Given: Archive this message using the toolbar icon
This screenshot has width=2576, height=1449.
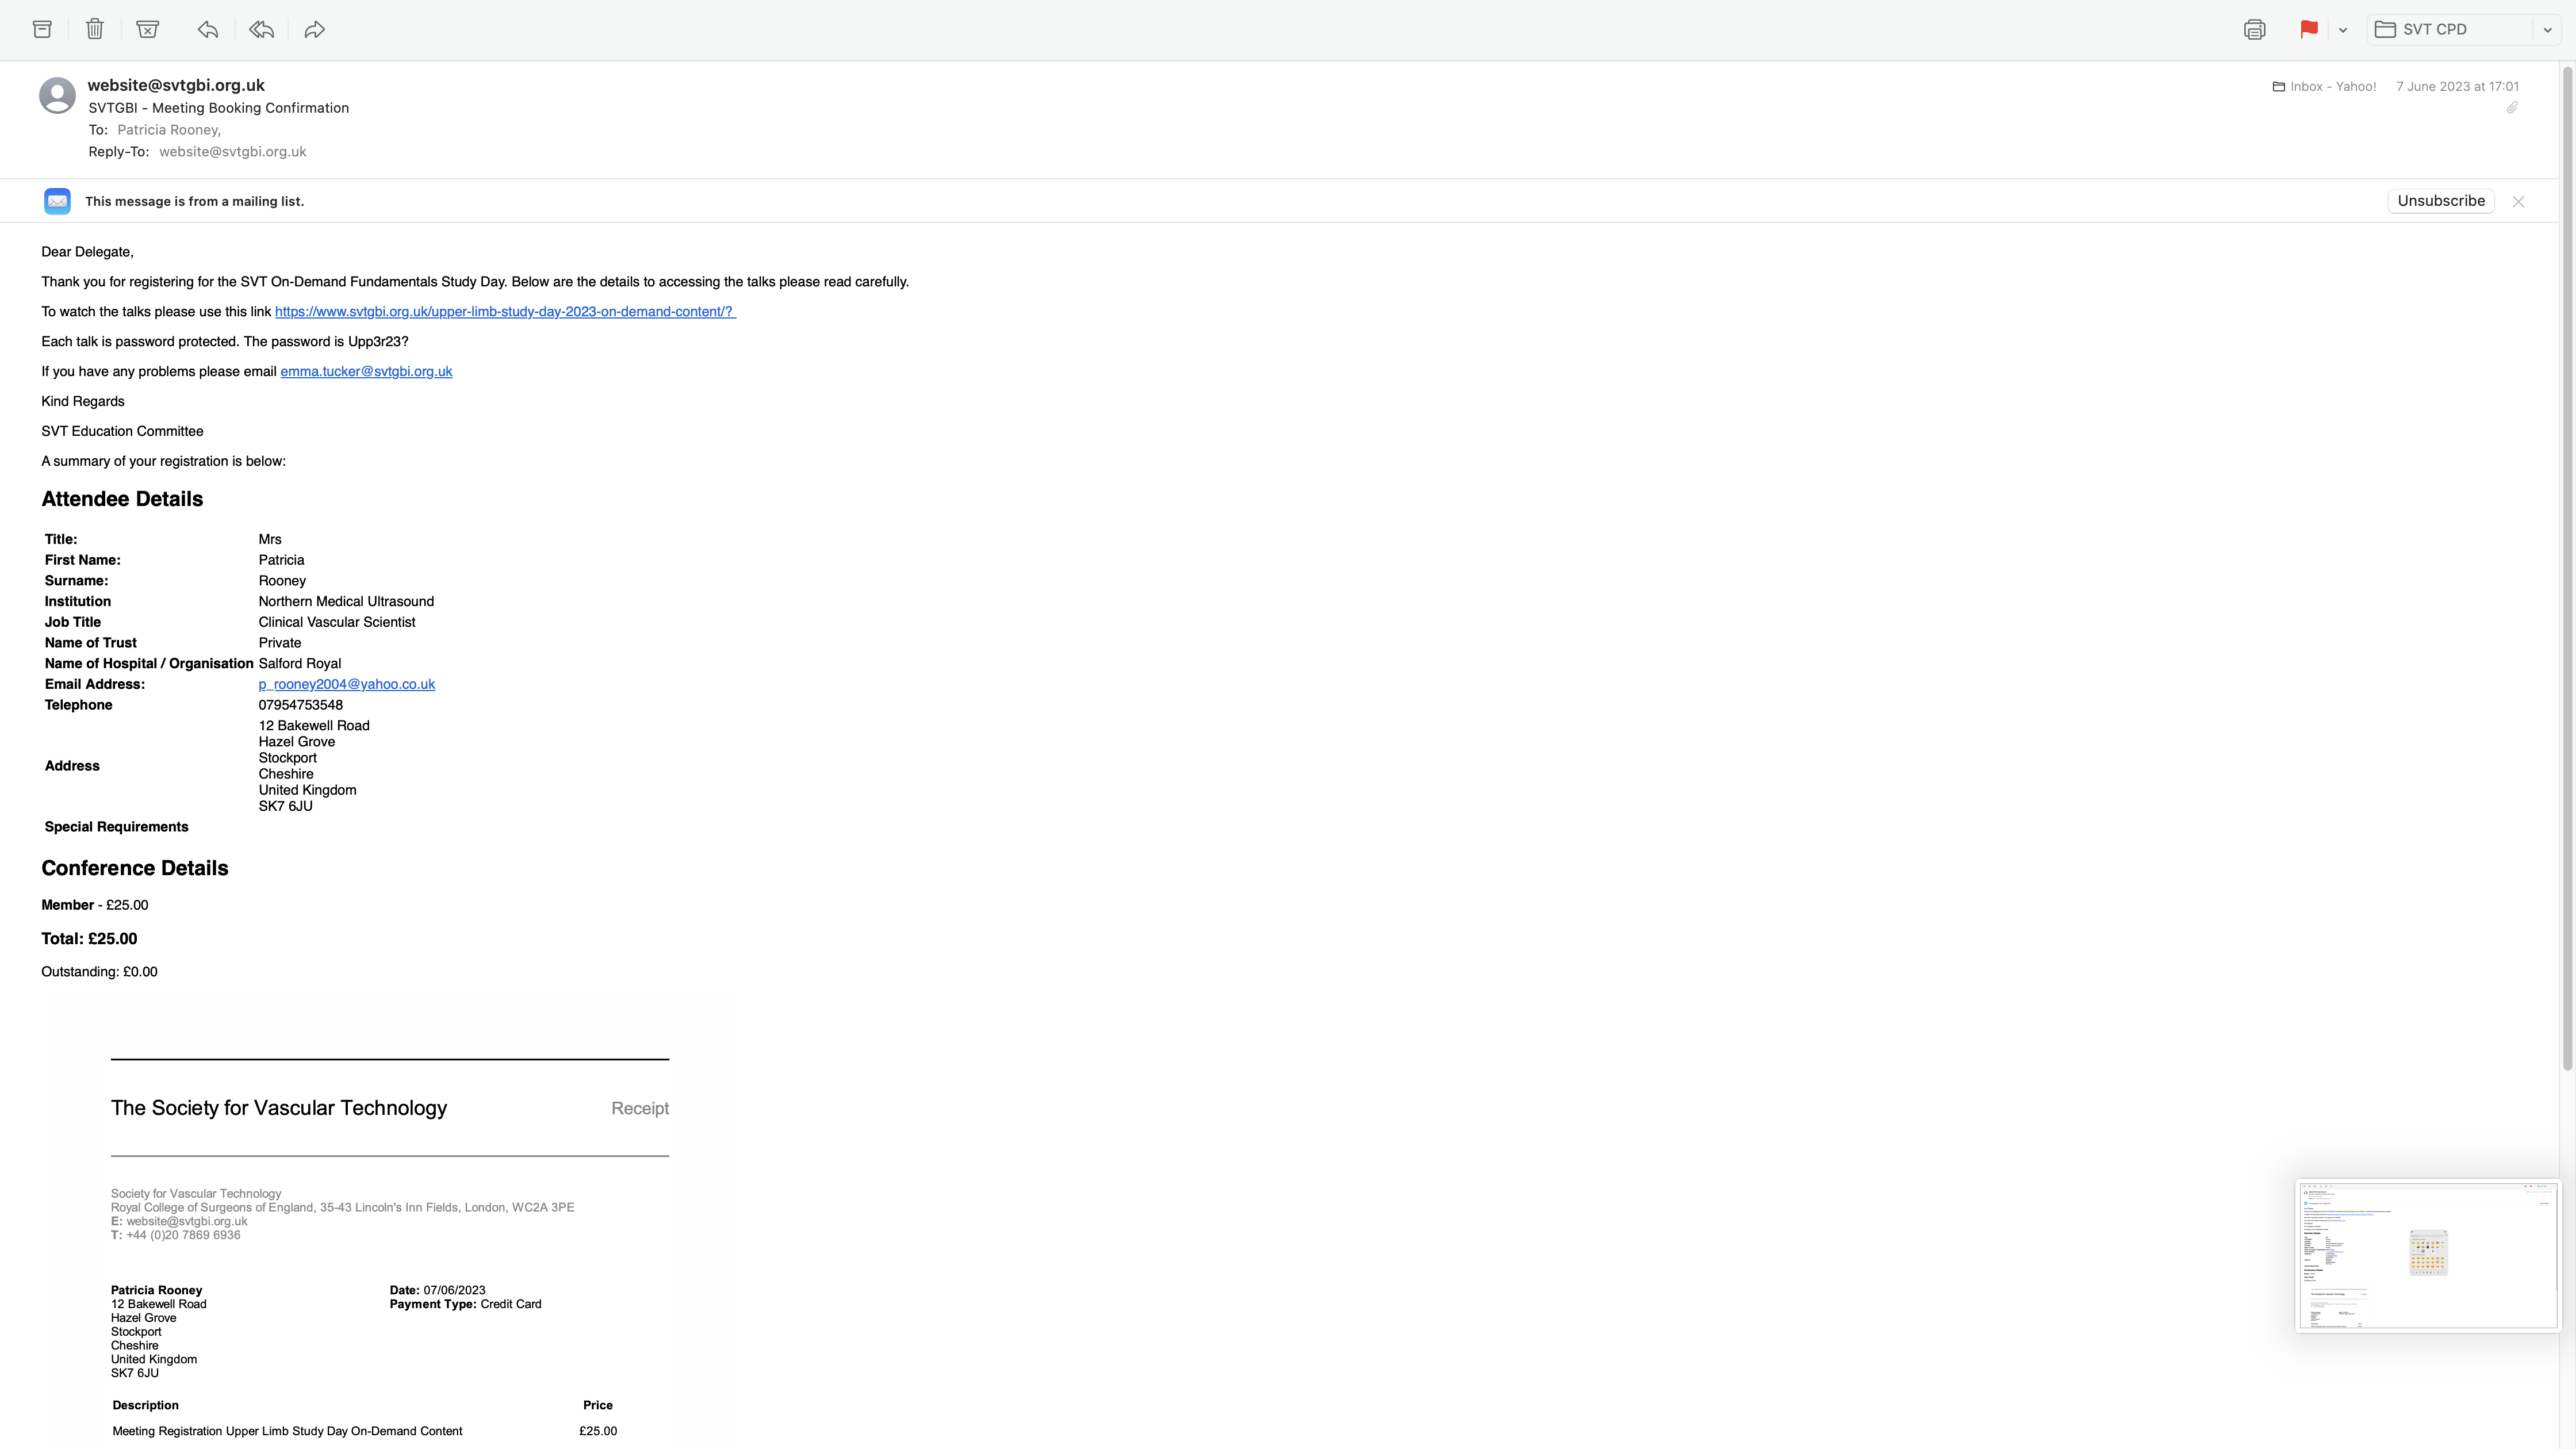Looking at the screenshot, I should coord(42,29).
